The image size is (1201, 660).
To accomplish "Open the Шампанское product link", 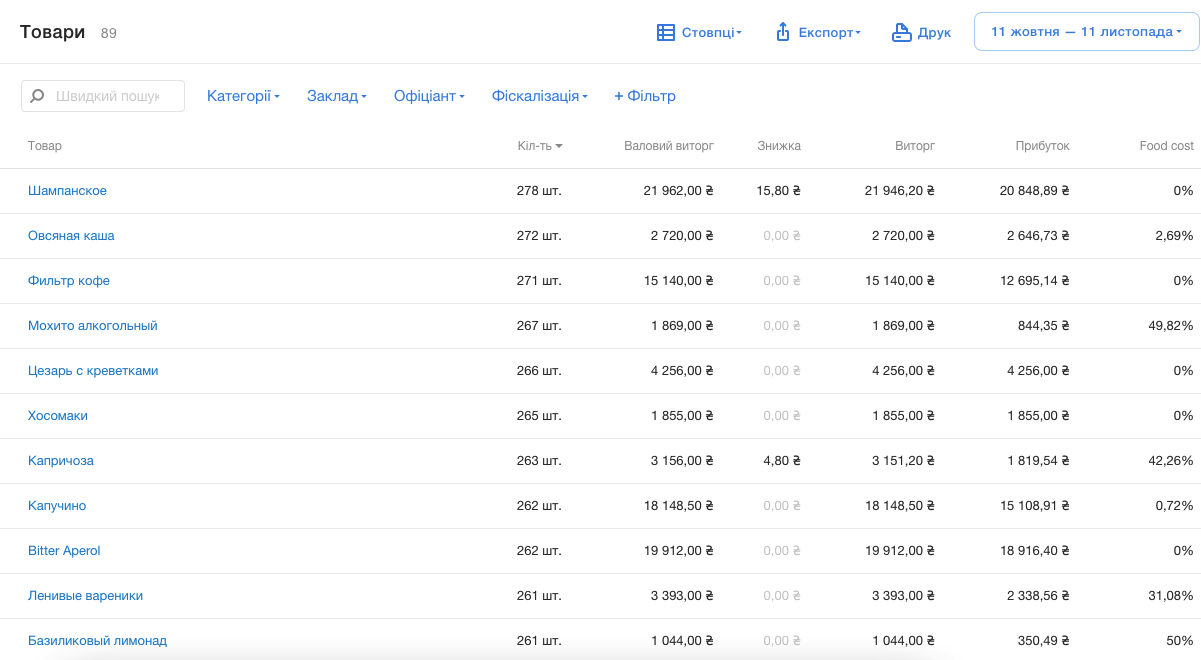I will tap(67, 191).
